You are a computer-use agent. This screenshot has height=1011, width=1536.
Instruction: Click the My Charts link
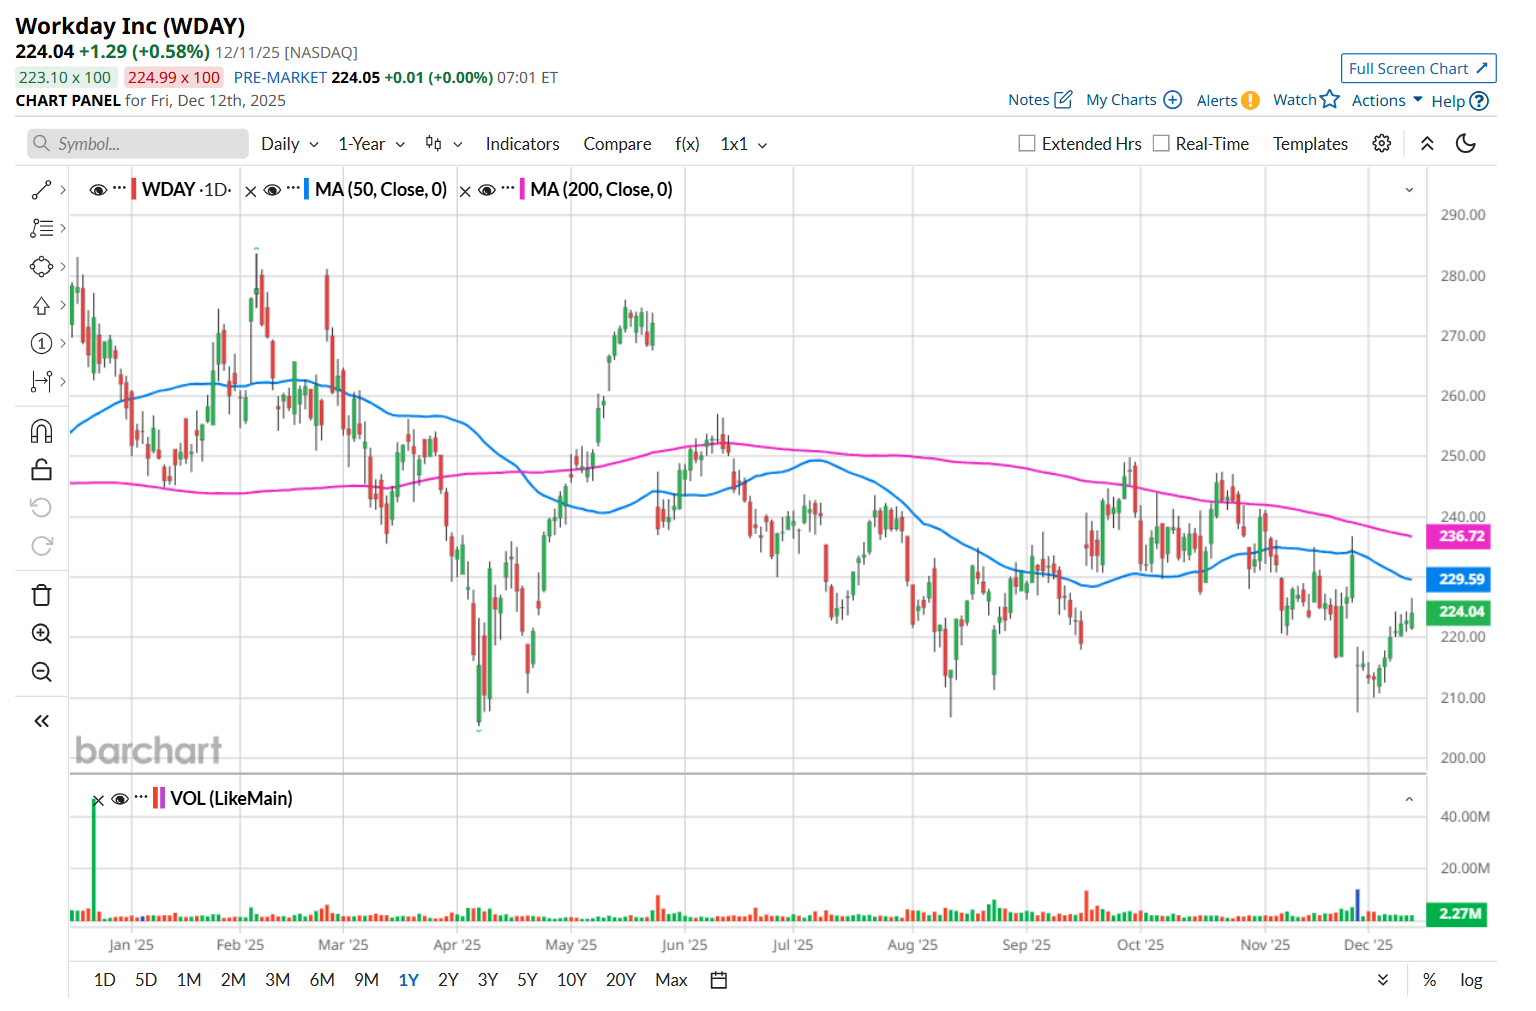pyautogui.click(x=1134, y=100)
